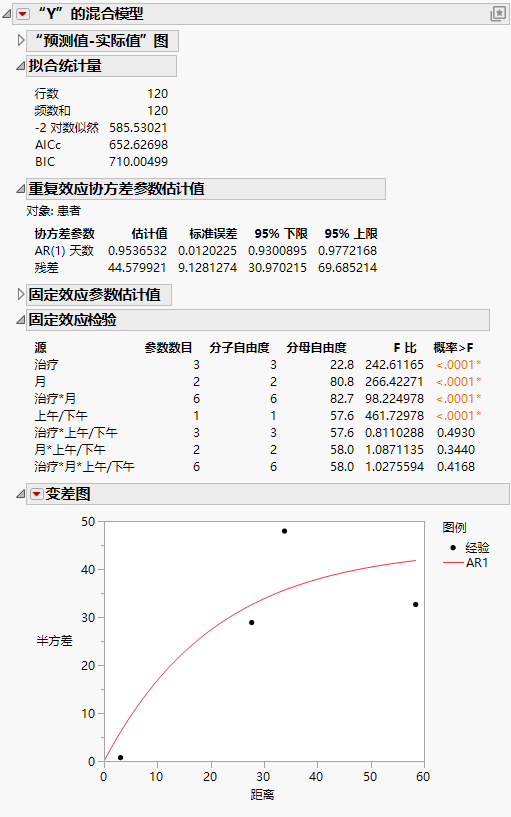
Task: Click the 固定效应检验 section header
Action: point(258,320)
